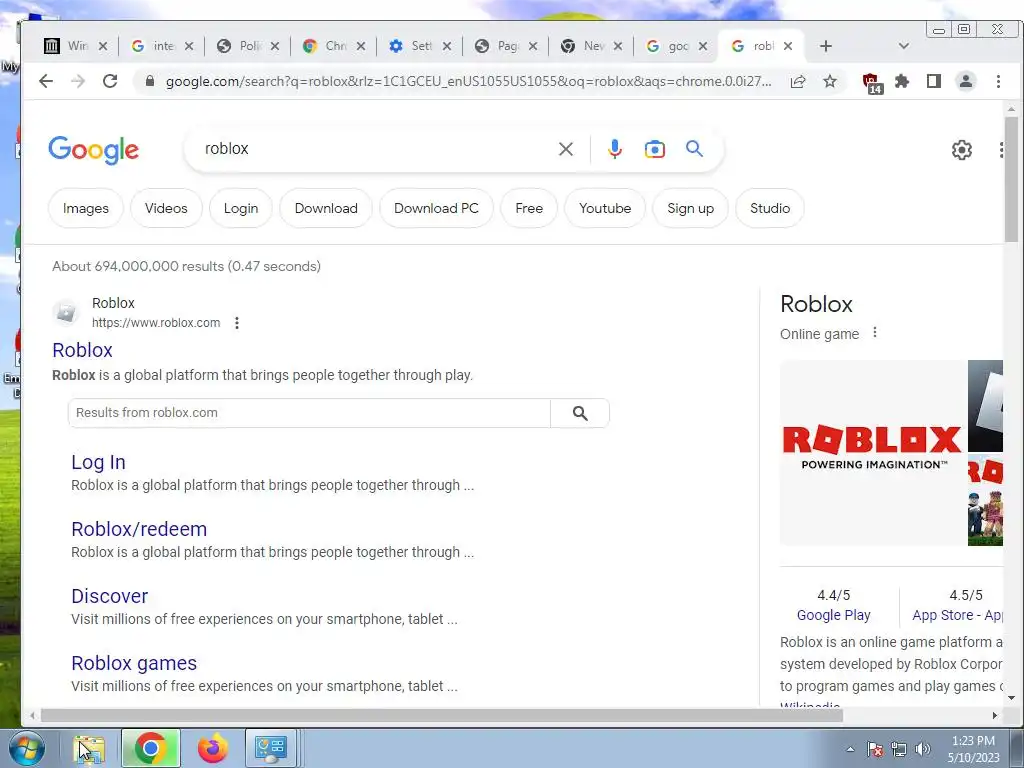
Task: Click the 'Results from roblox.com' search field
Action: click(309, 413)
